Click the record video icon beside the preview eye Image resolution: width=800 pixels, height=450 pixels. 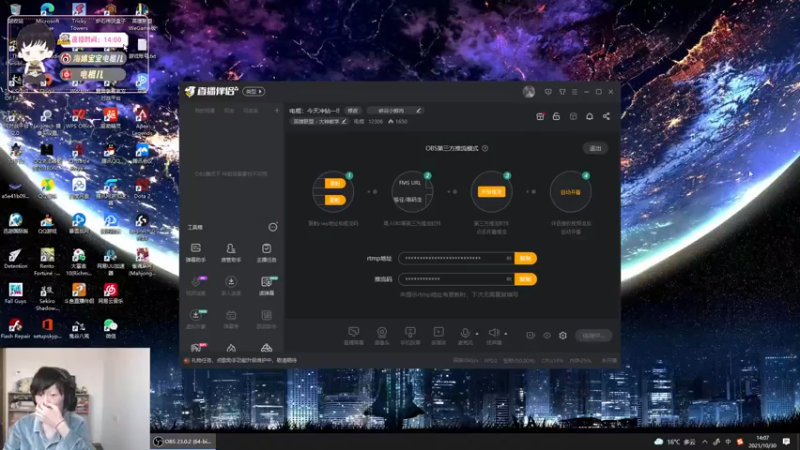pos(531,335)
